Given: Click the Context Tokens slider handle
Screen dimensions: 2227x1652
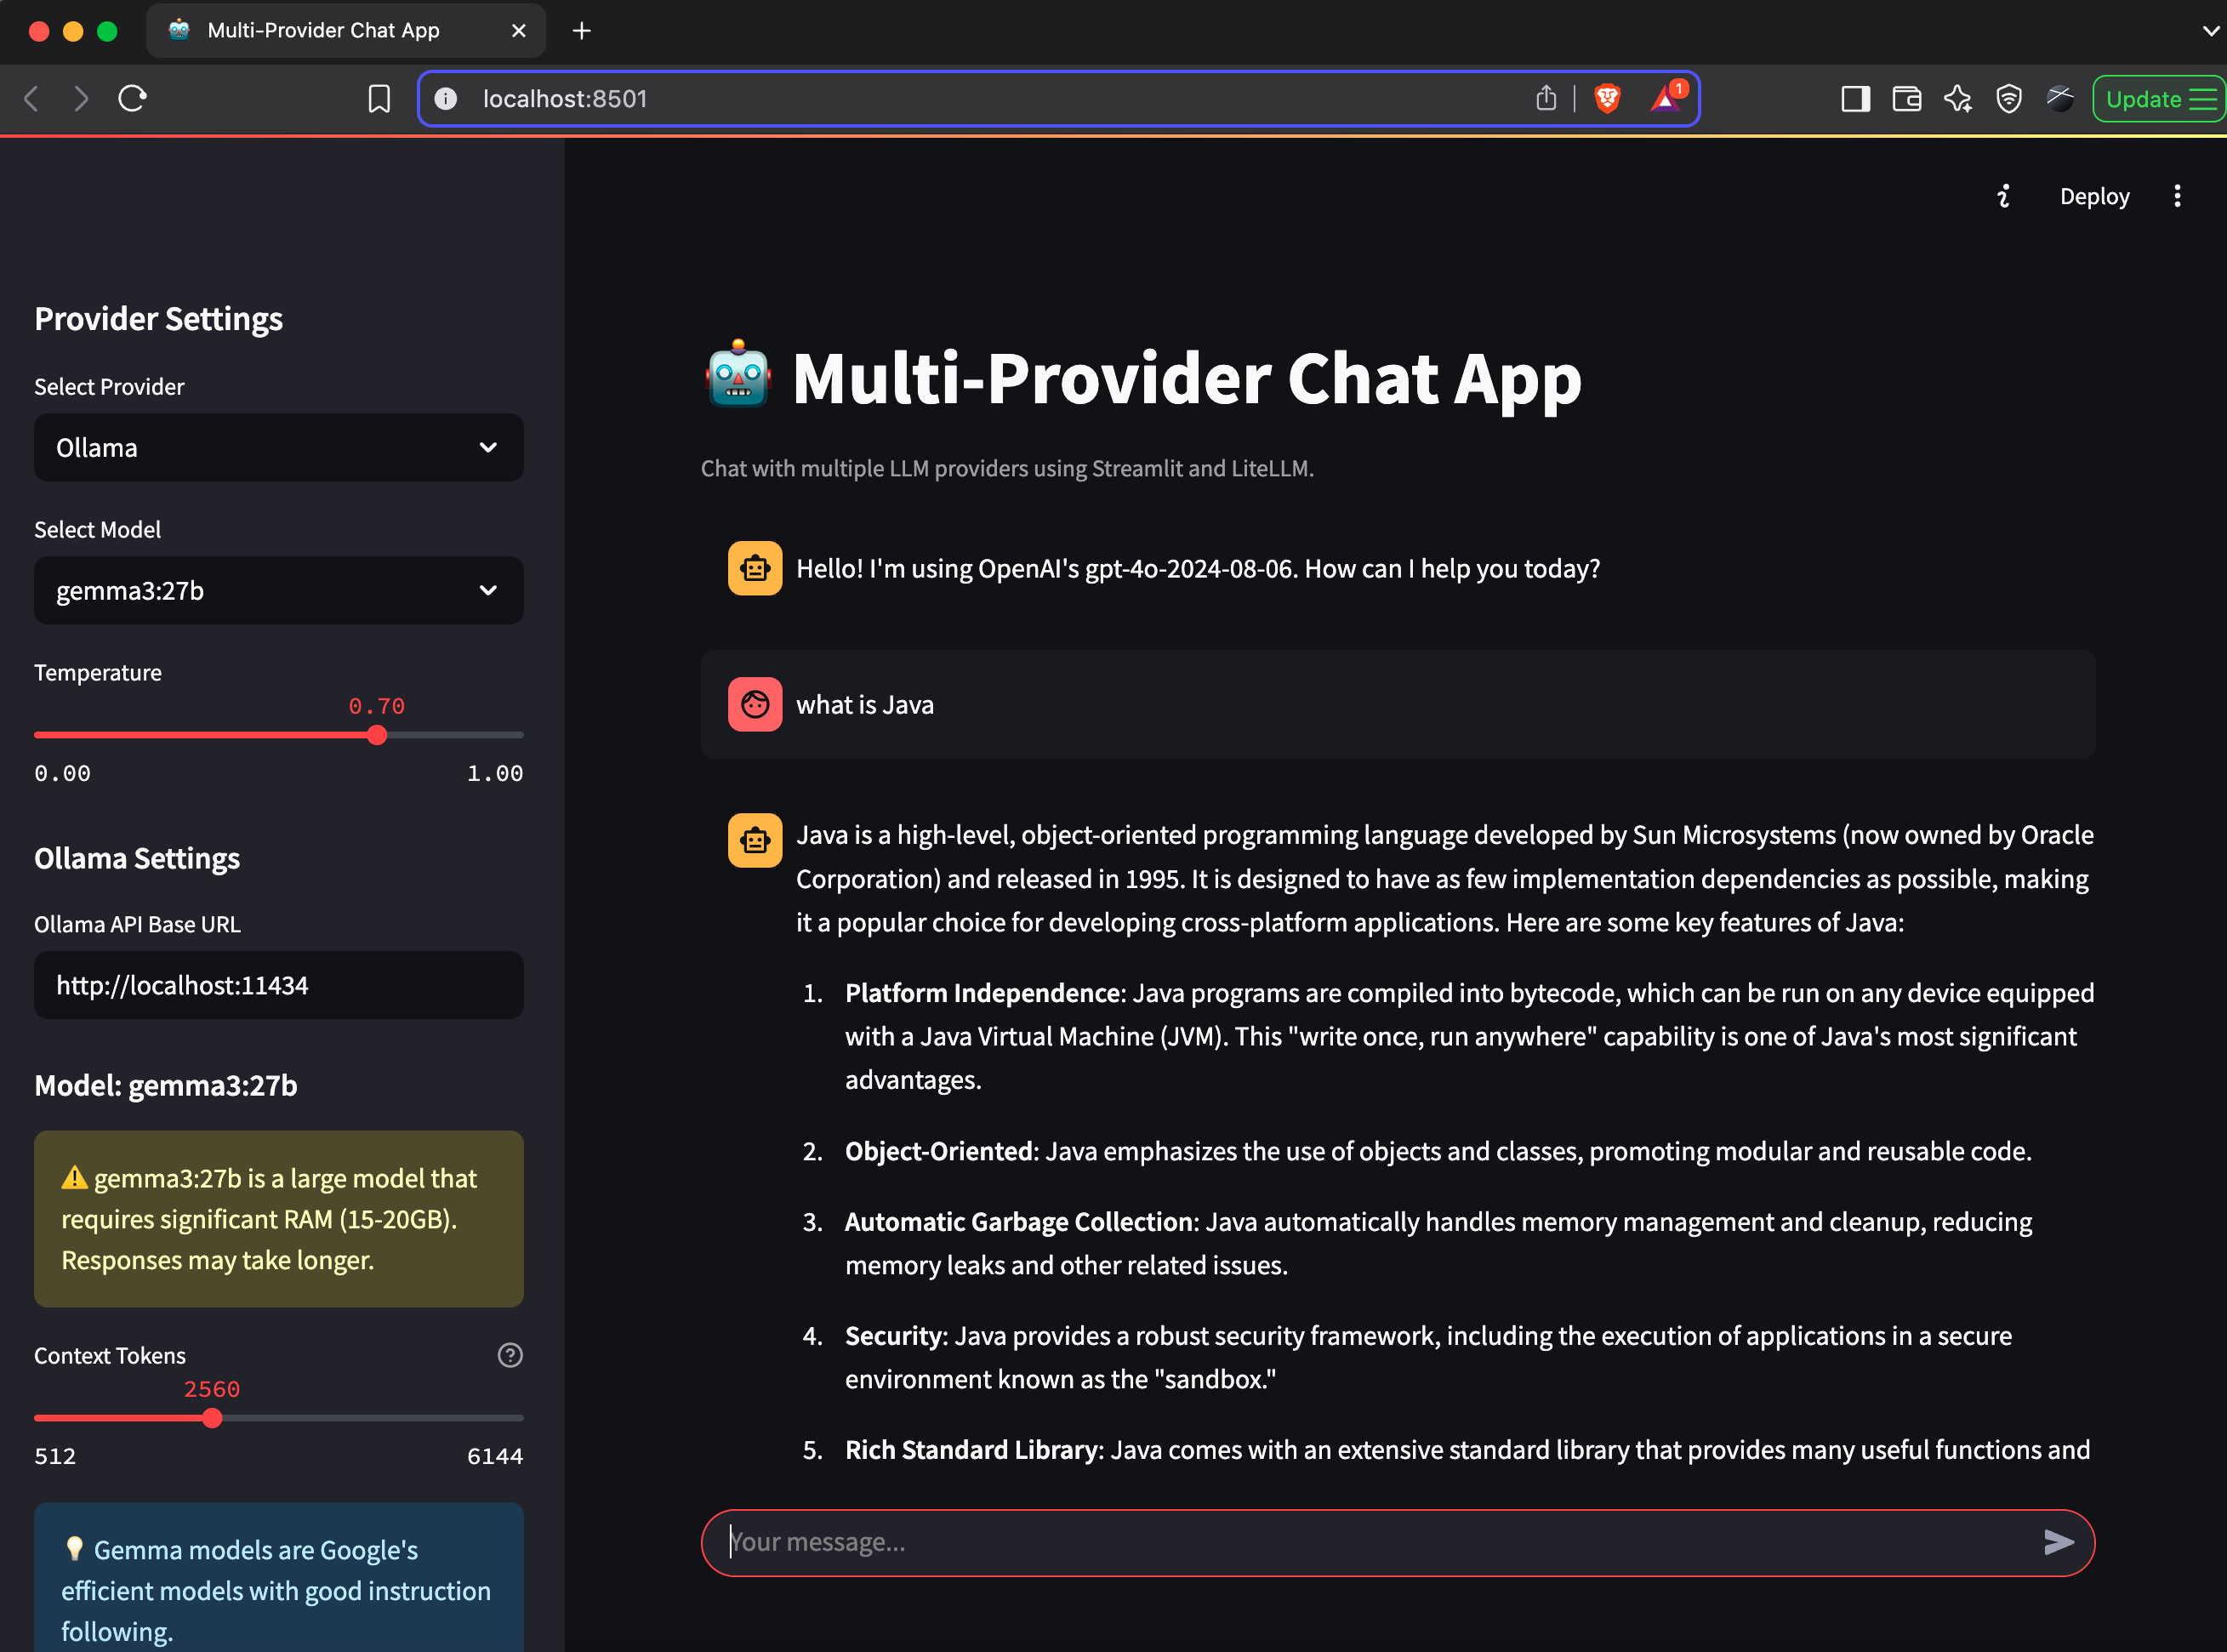Looking at the screenshot, I should click(x=212, y=1418).
